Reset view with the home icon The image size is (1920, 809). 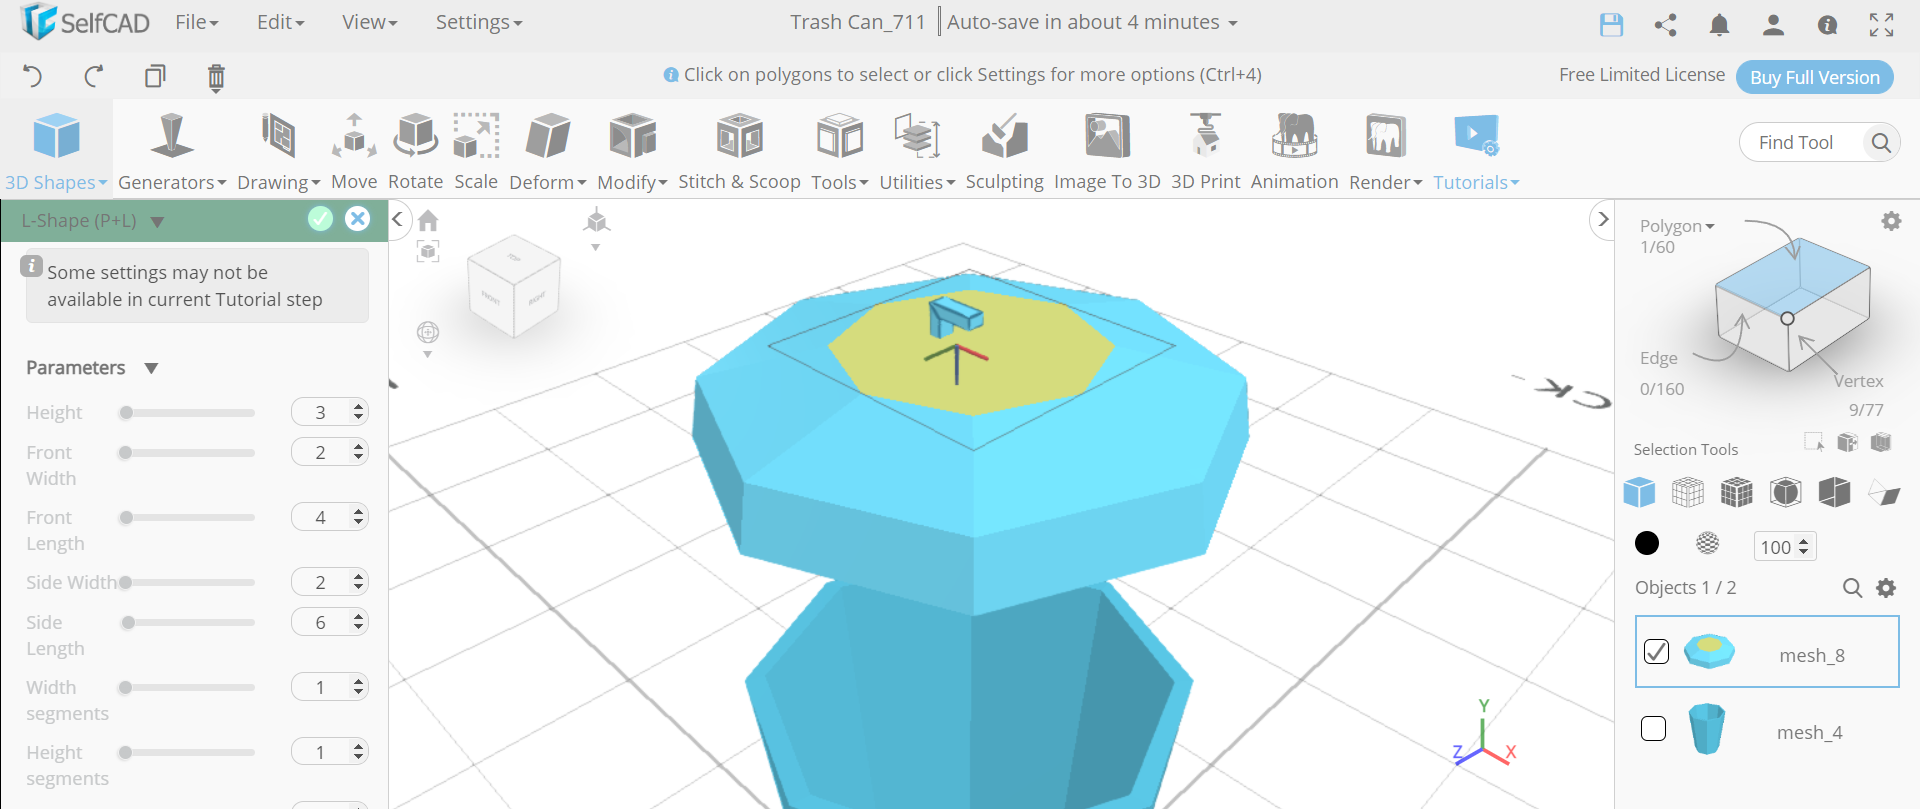[x=428, y=220]
